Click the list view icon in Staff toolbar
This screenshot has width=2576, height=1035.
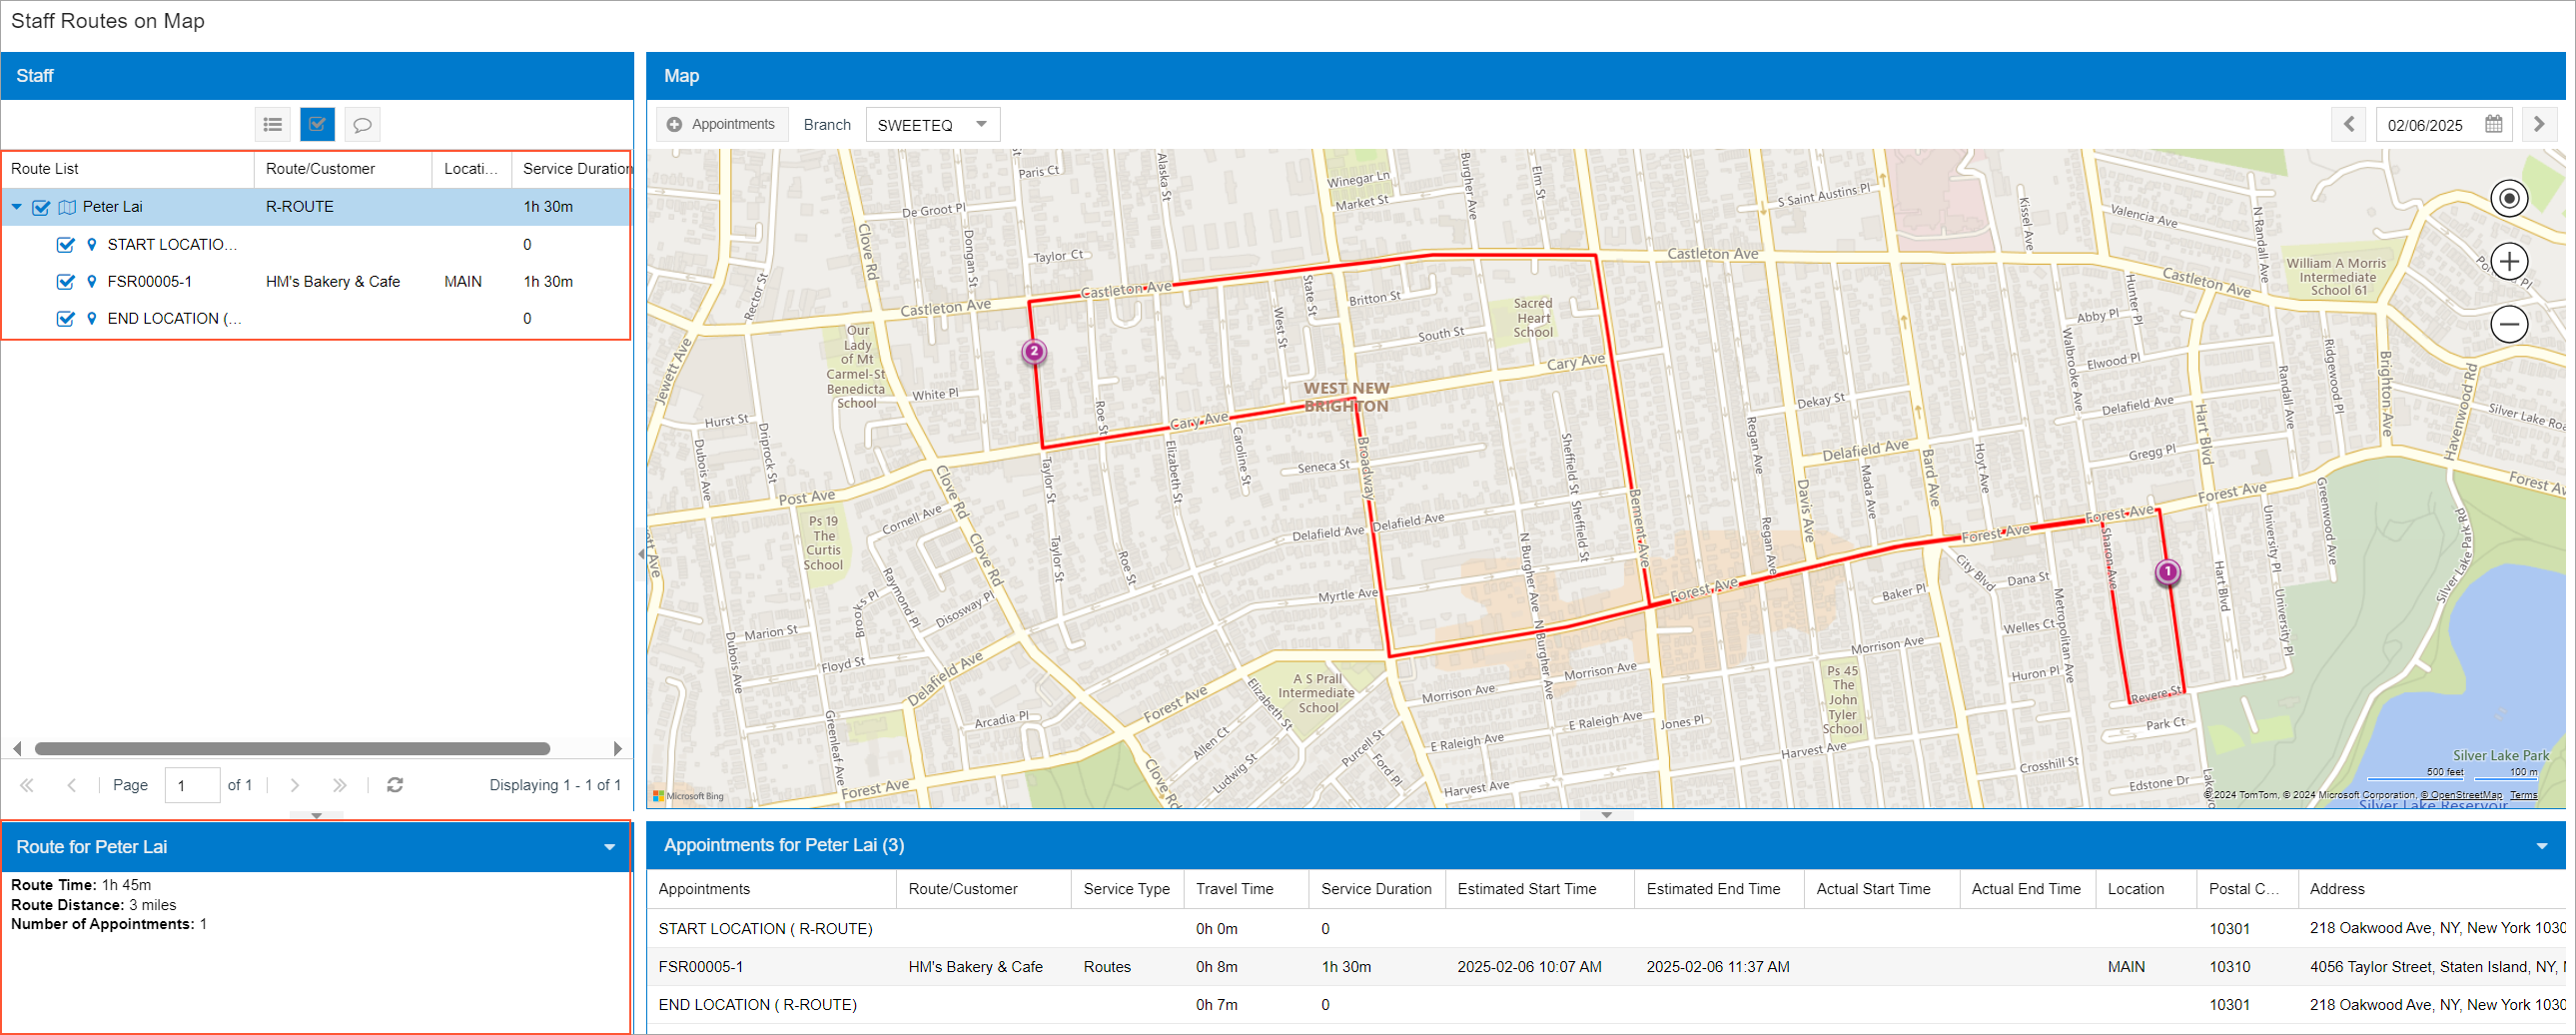tap(273, 125)
